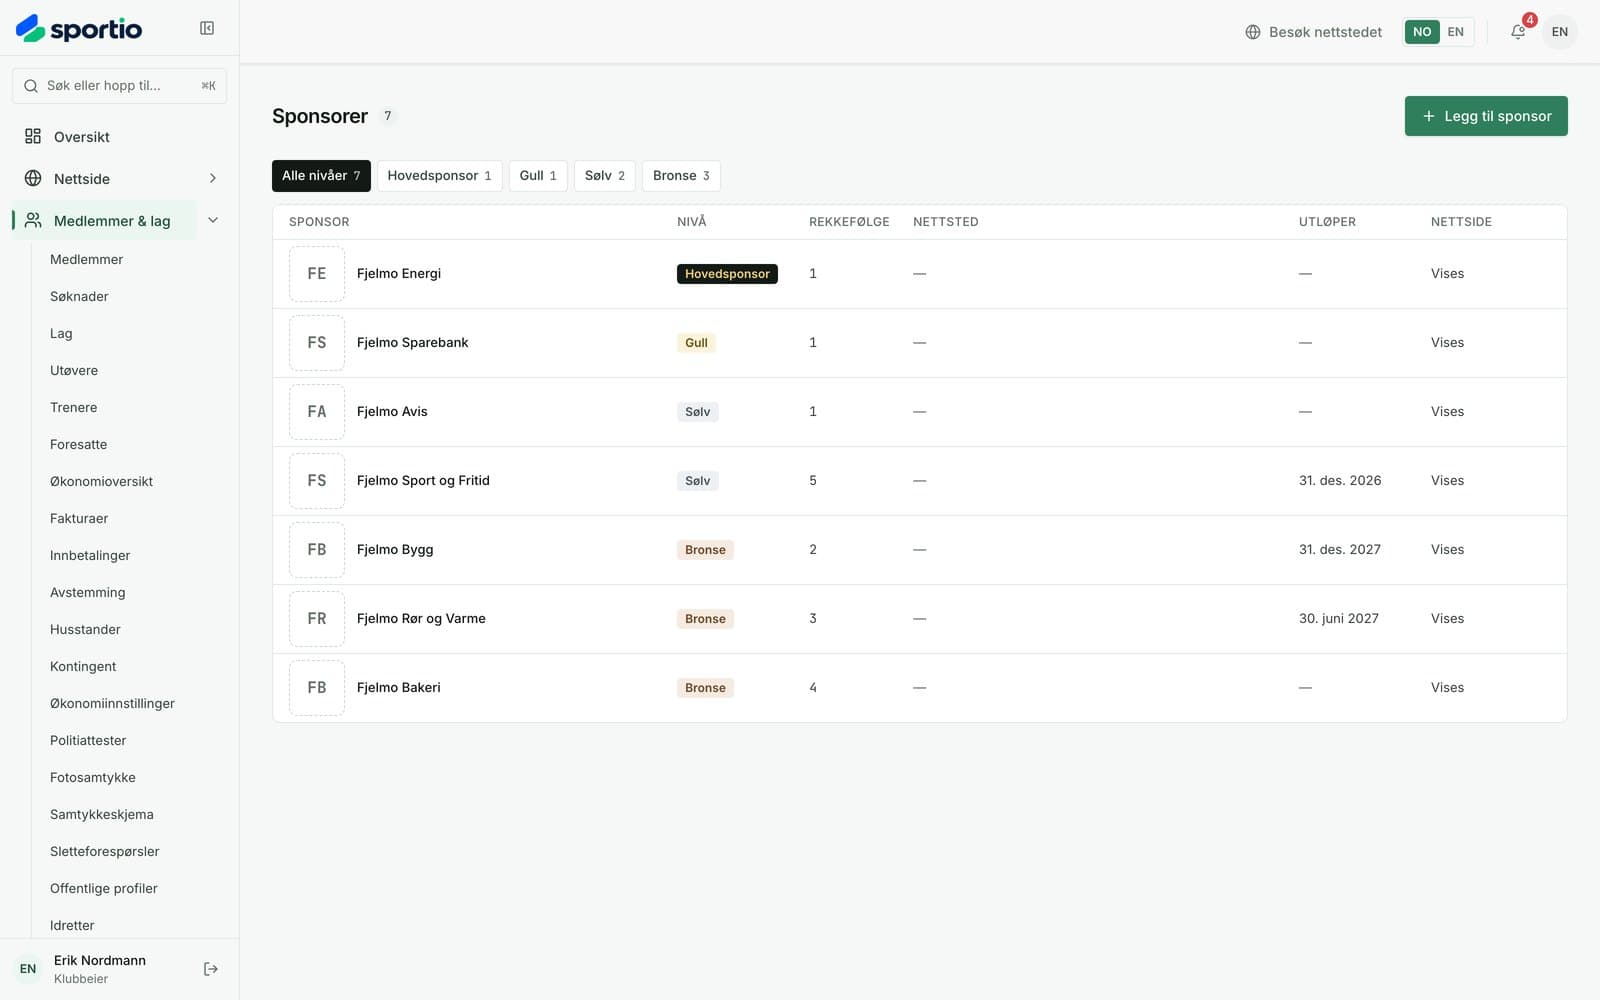Image resolution: width=1600 pixels, height=1000 pixels.
Task: Click the FE logo placeholder for Fjelmo Energi
Action: (317, 274)
